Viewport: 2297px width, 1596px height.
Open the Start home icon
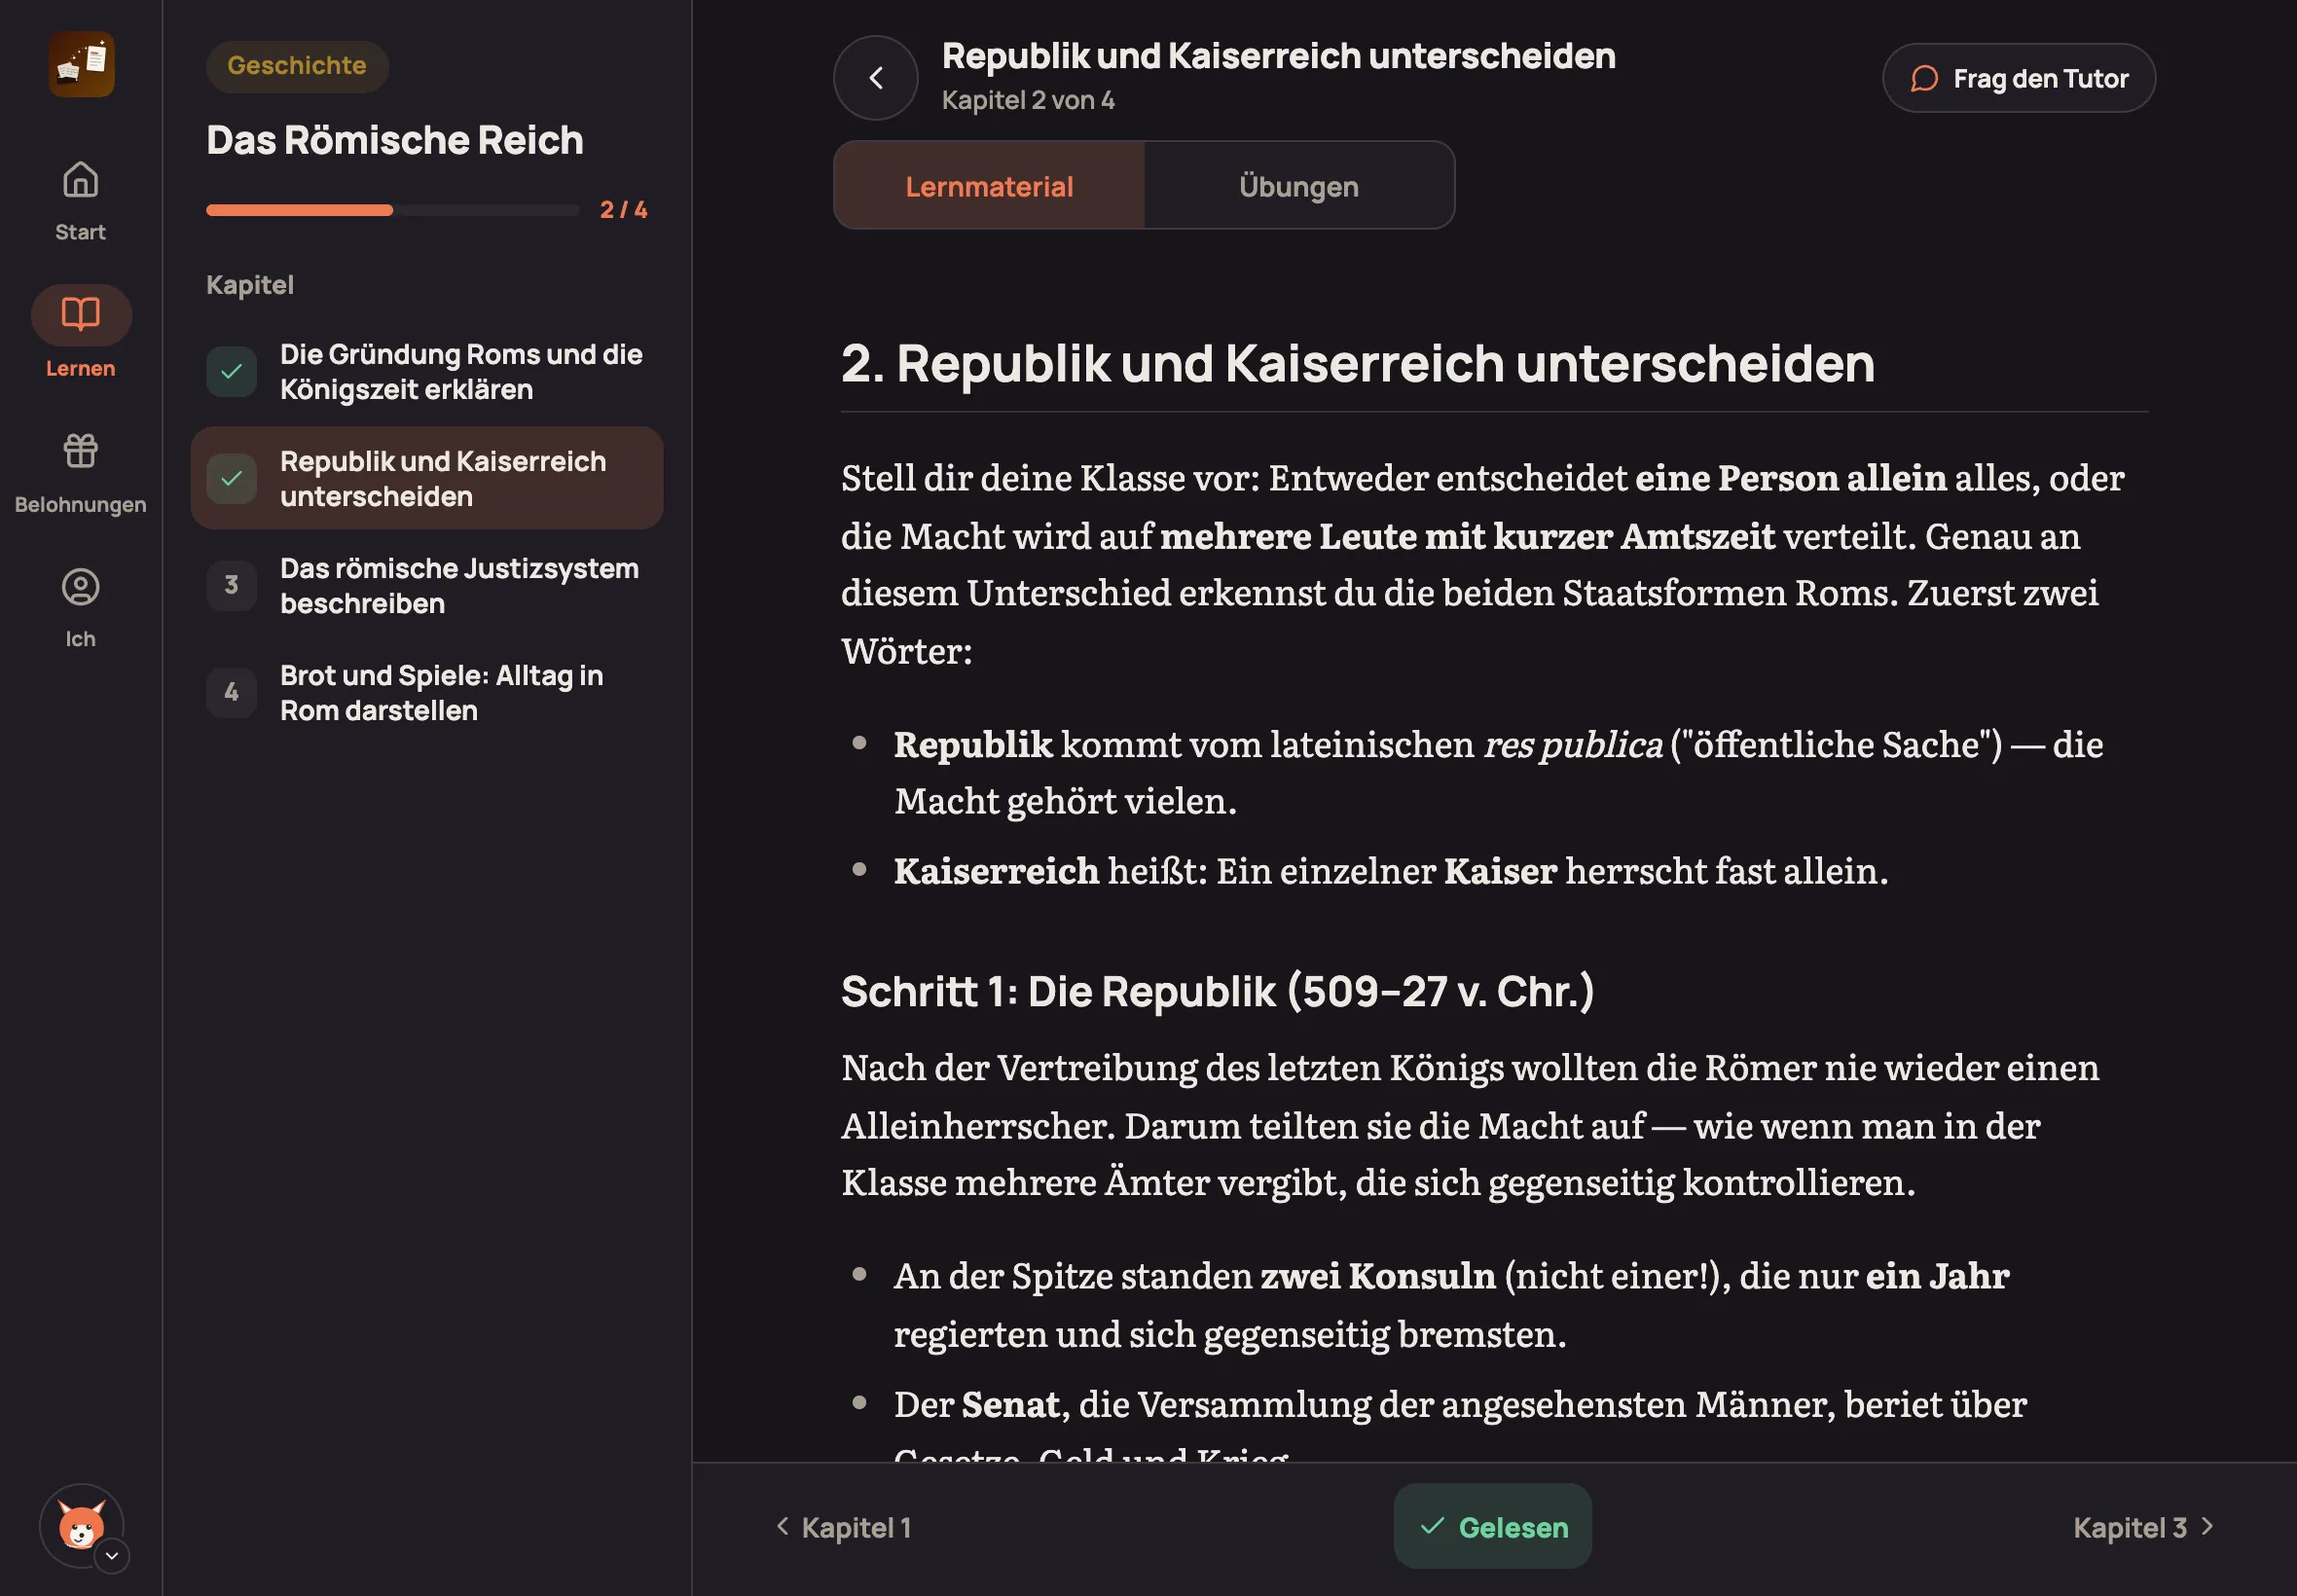80,180
